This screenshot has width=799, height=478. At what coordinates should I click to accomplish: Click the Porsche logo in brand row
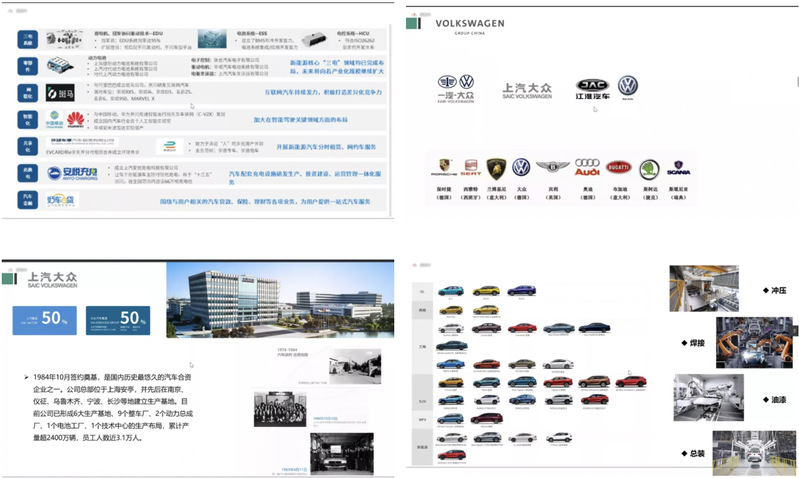tap(444, 167)
